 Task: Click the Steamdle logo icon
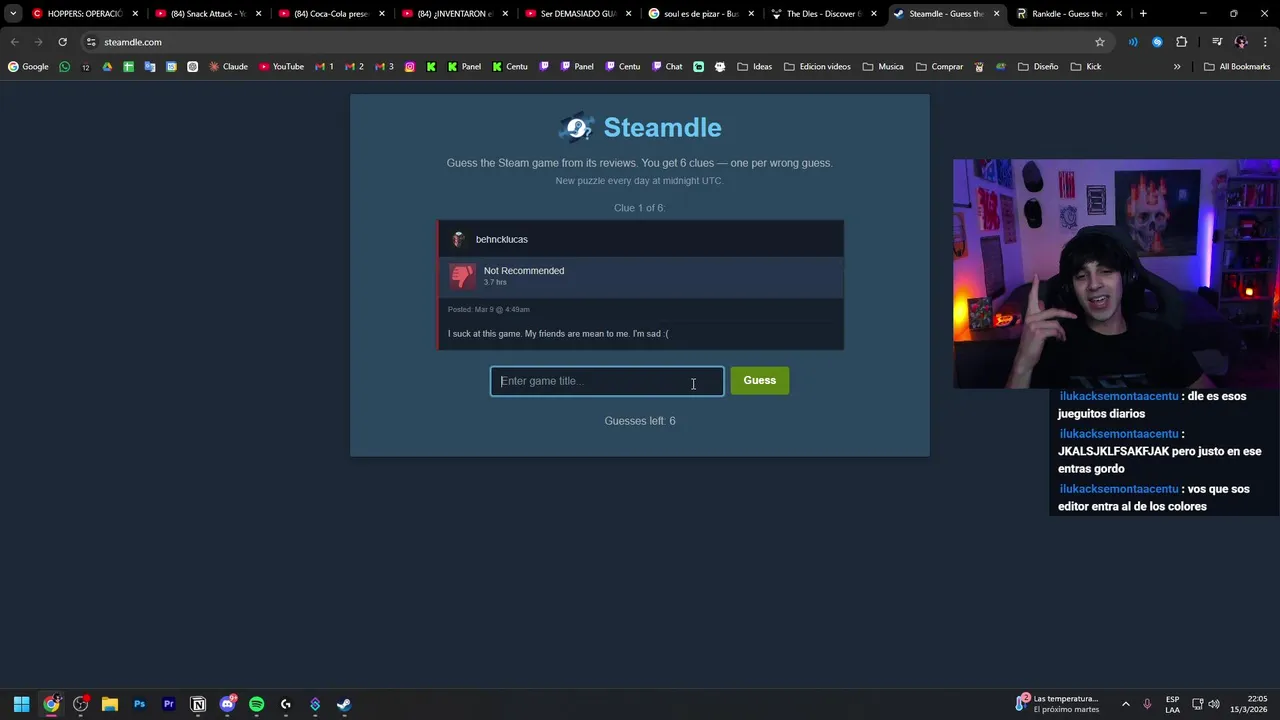point(577,127)
